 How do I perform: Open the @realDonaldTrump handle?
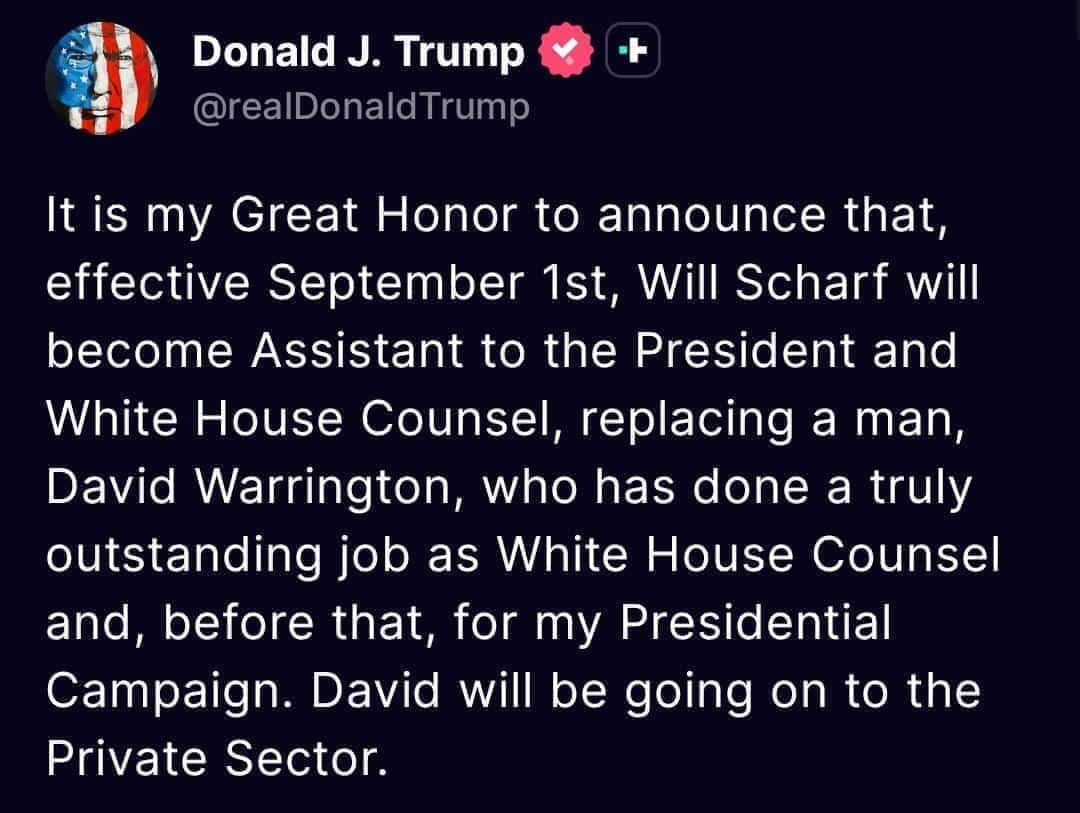pos(361,107)
